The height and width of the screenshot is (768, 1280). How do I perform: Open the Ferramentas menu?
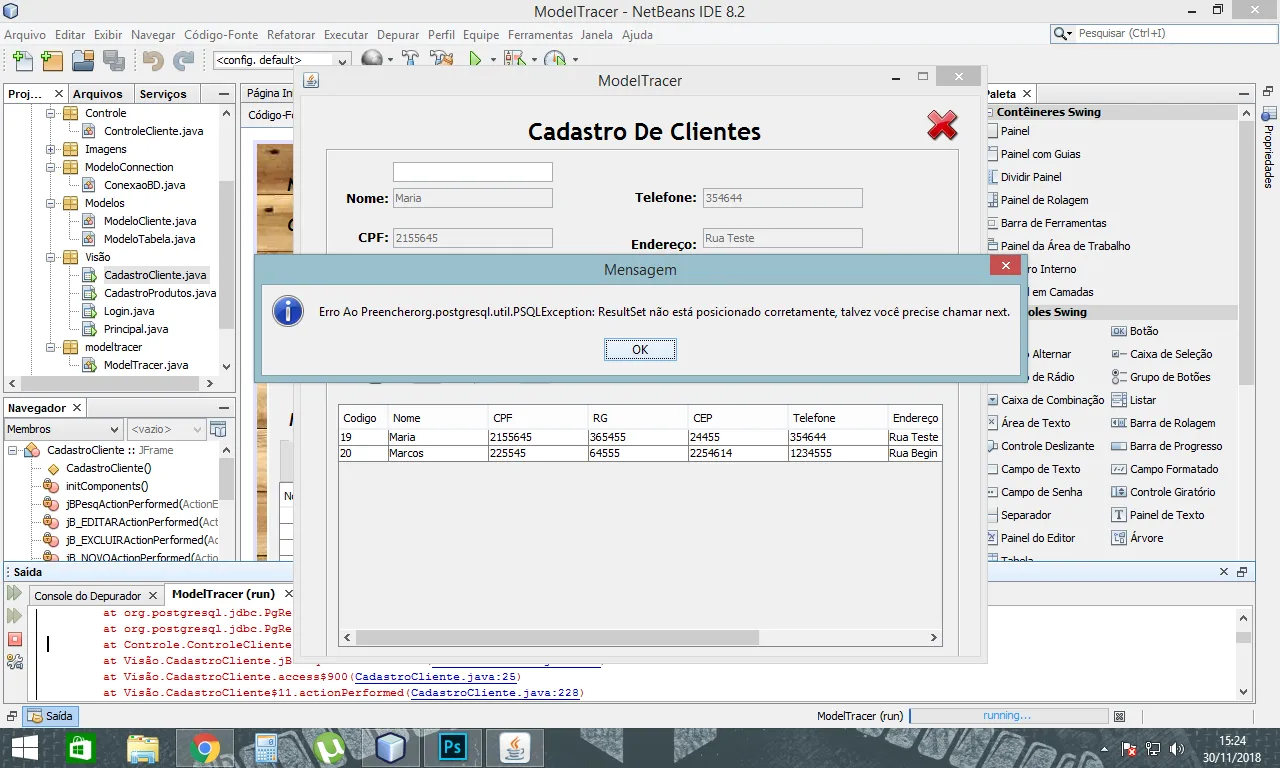tap(540, 34)
